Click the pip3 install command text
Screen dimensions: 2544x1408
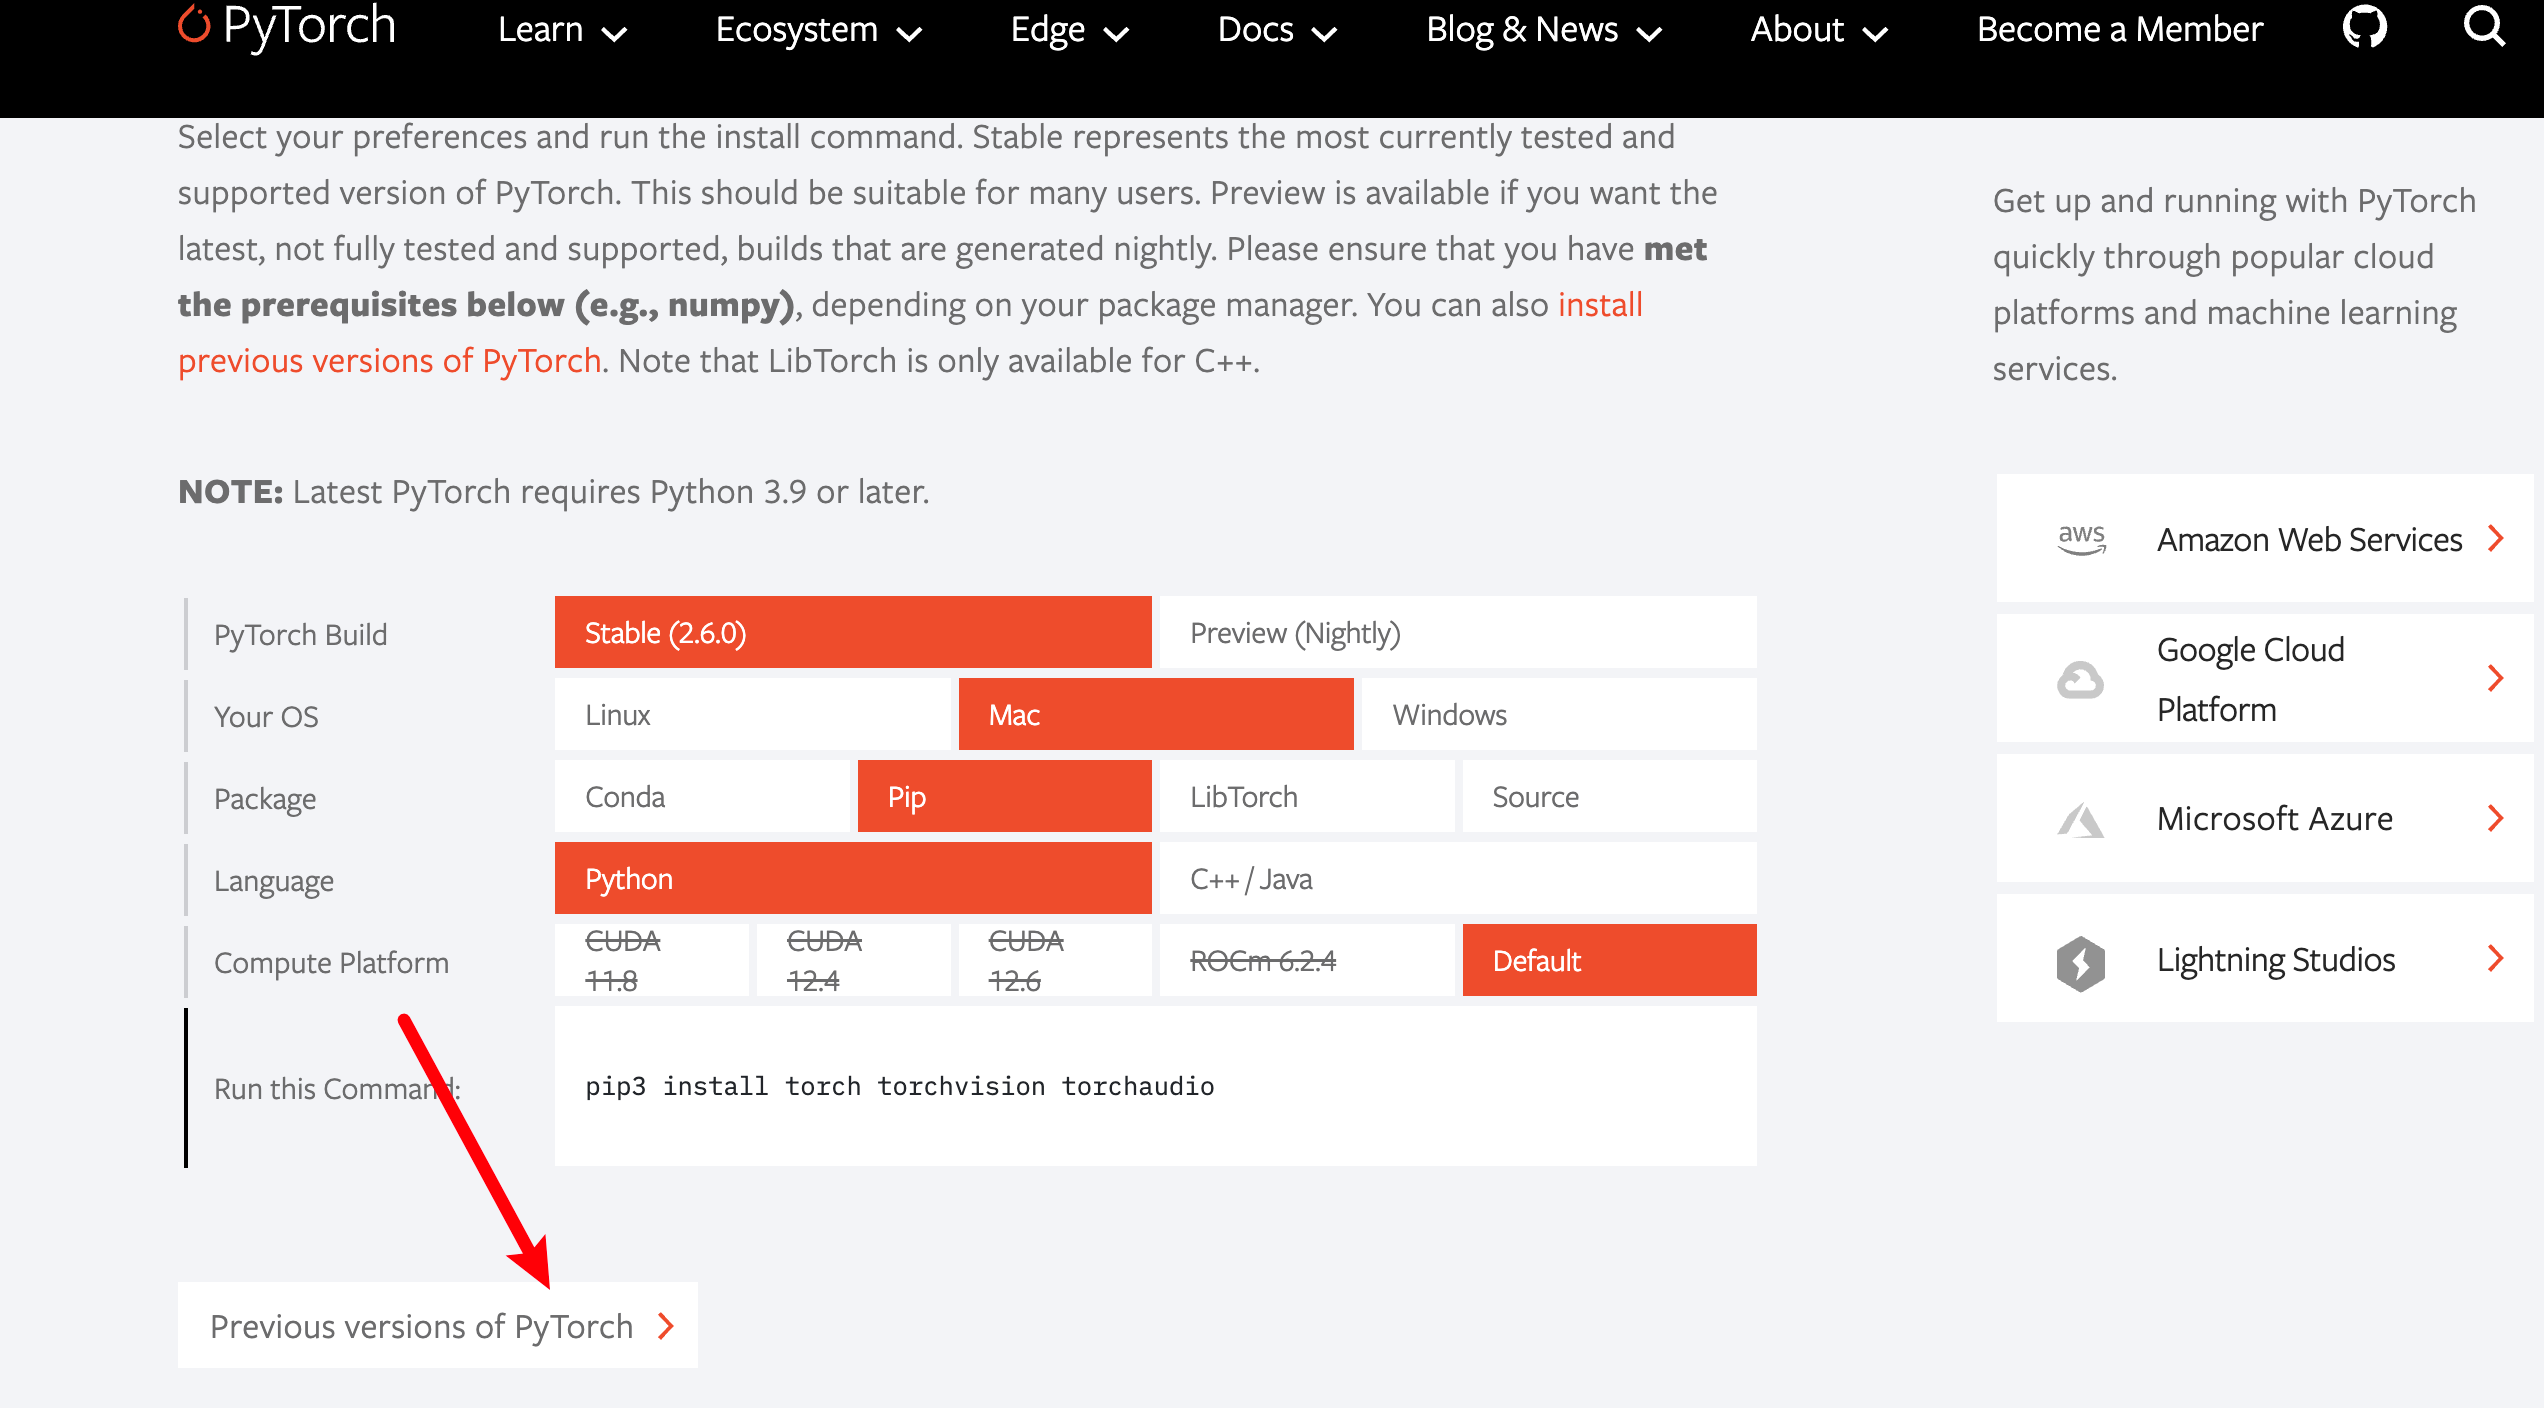pyautogui.click(x=900, y=1086)
